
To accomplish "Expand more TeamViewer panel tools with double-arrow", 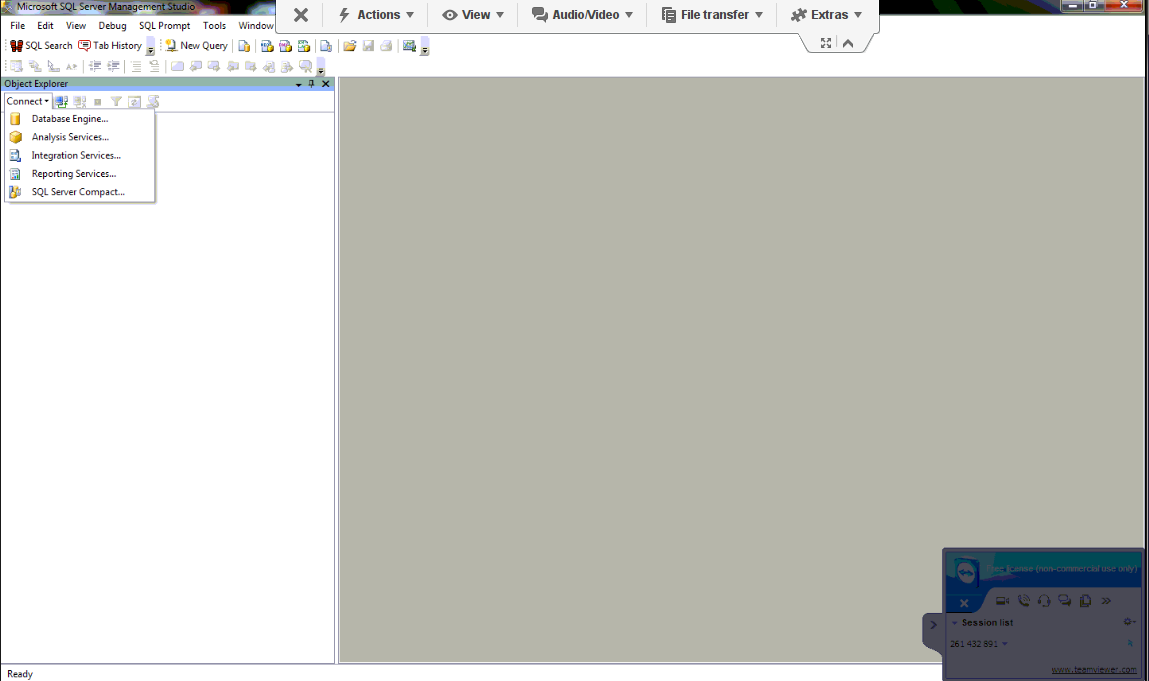I will (1106, 601).
